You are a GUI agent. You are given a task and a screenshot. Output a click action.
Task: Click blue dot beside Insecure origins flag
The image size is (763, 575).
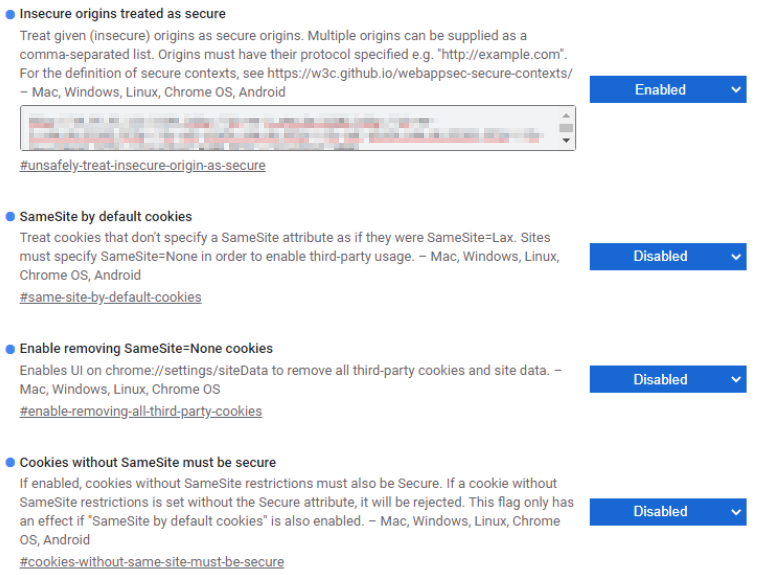(10, 14)
